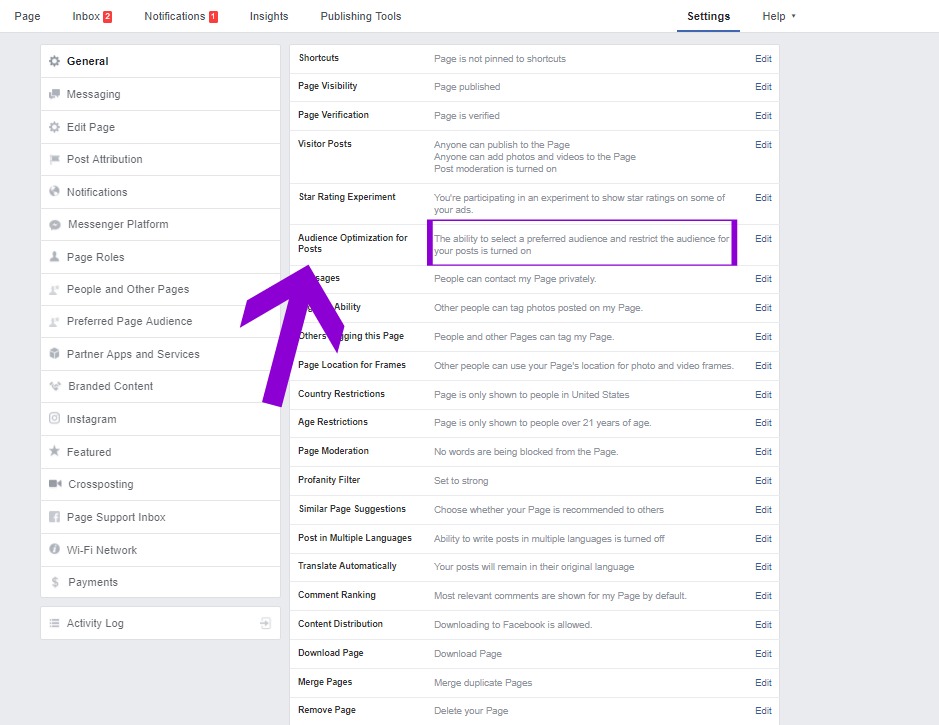The image size is (939, 725).
Task: Click the Payments dollar sign icon
Action: point(55,582)
